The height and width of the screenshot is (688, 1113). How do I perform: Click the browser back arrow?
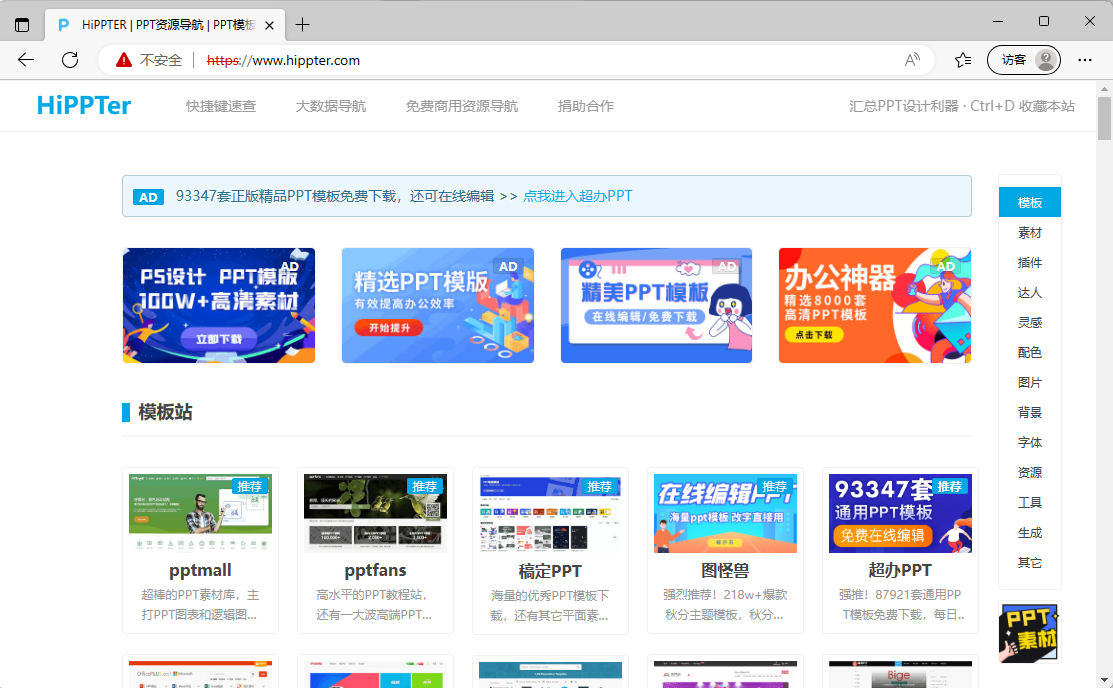click(x=26, y=60)
